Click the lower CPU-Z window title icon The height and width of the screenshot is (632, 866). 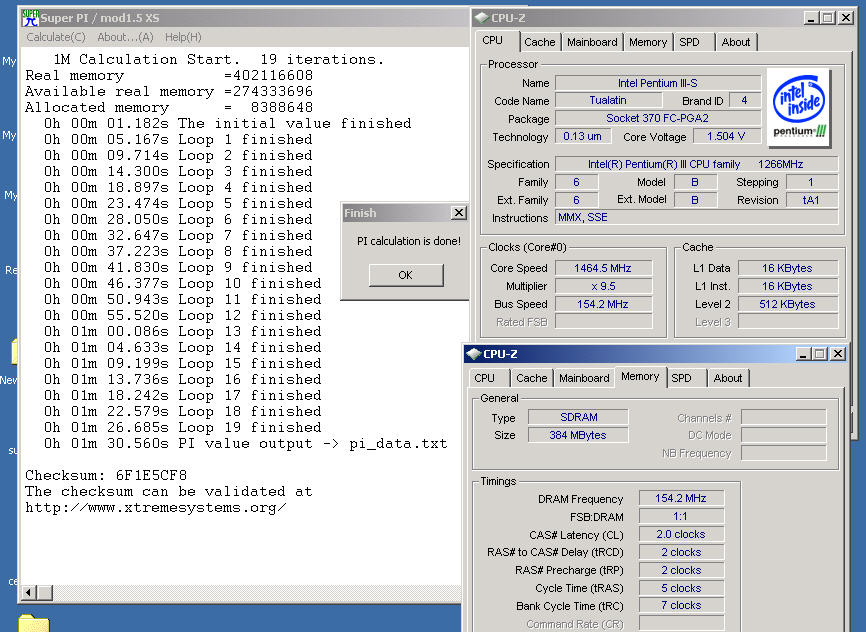(473, 354)
